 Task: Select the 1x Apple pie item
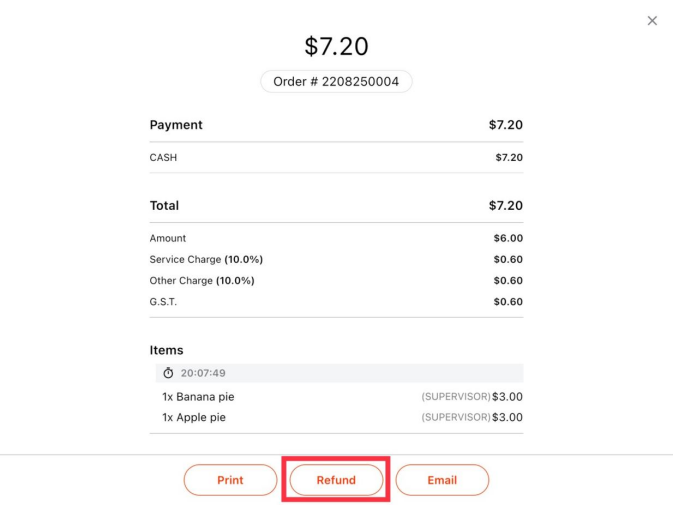coord(194,417)
